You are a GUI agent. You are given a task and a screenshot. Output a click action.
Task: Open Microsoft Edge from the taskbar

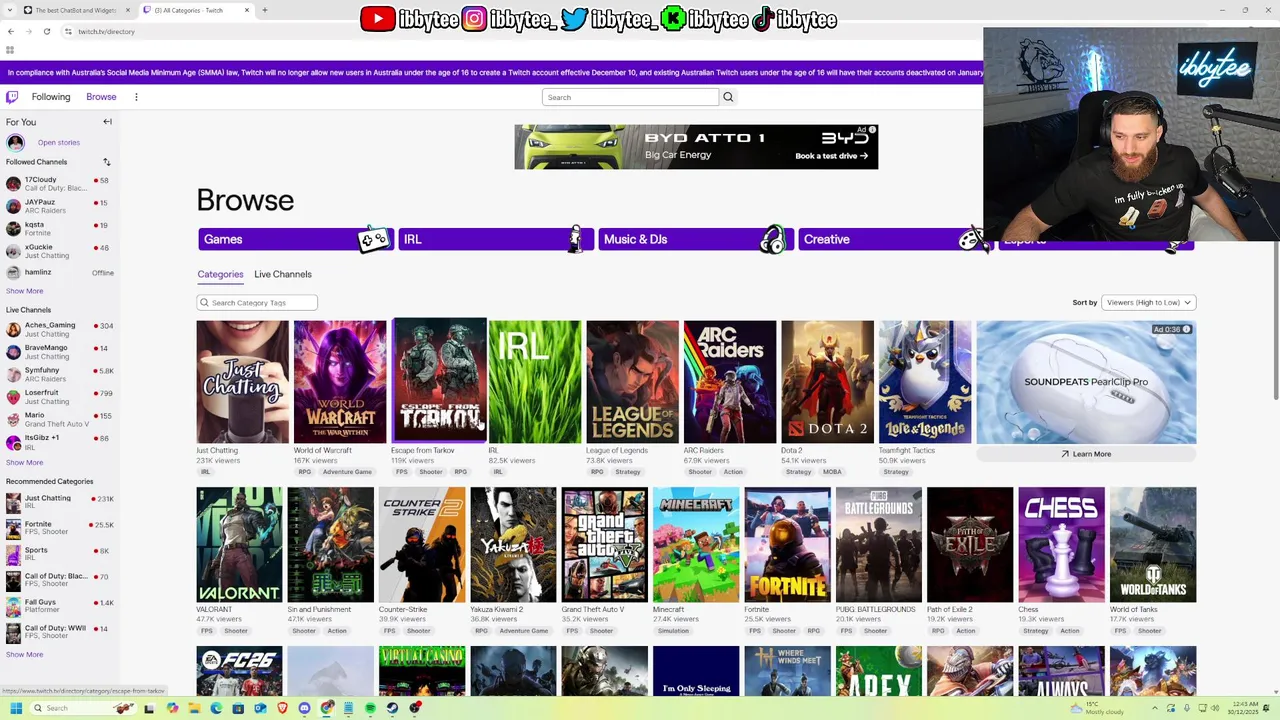pos(216,708)
